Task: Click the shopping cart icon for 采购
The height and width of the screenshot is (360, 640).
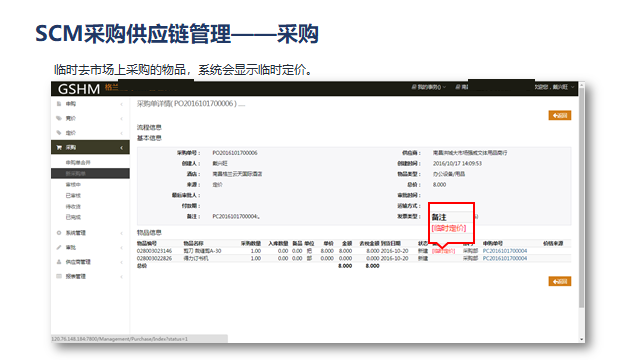Action: pos(59,147)
